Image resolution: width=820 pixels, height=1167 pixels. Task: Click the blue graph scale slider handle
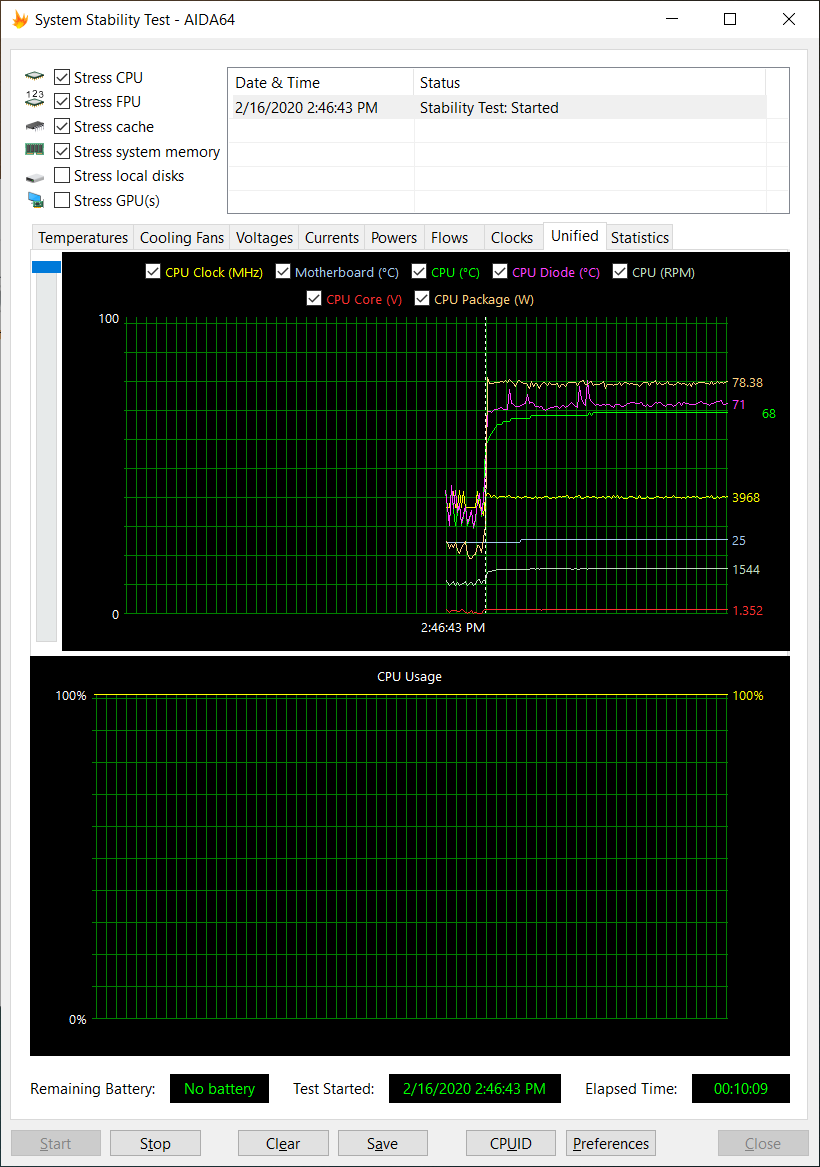tap(46, 266)
